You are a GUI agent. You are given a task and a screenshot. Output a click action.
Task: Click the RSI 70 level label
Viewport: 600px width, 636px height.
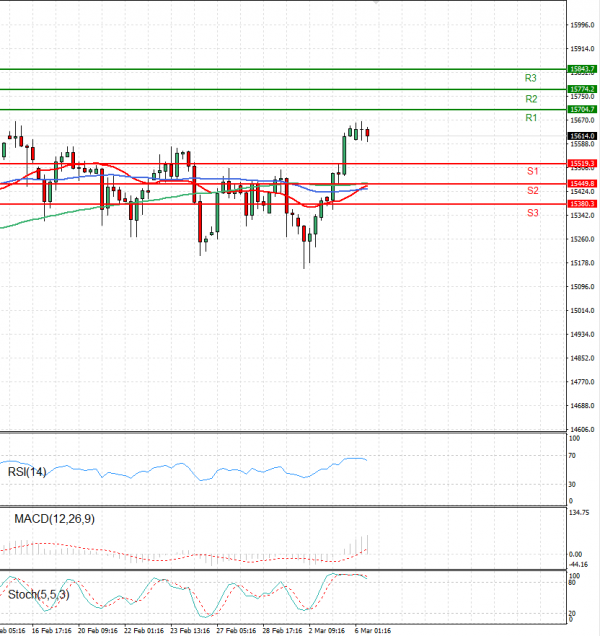[x=572, y=456]
